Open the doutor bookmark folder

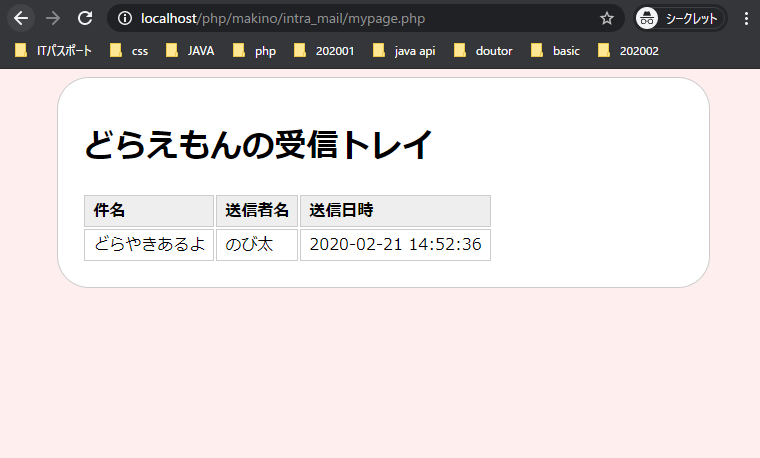point(483,51)
